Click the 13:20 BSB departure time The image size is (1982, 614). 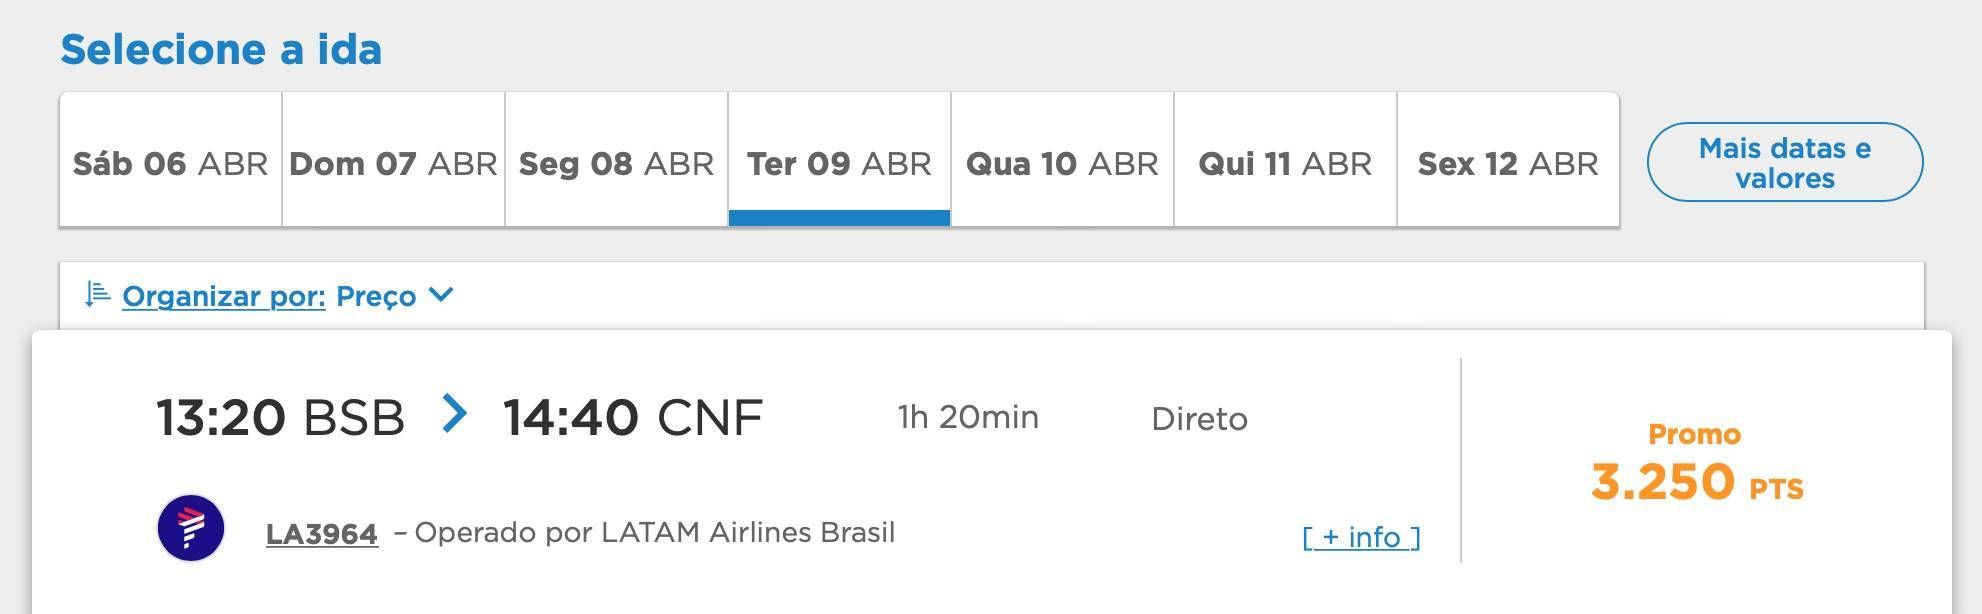[280, 417]
